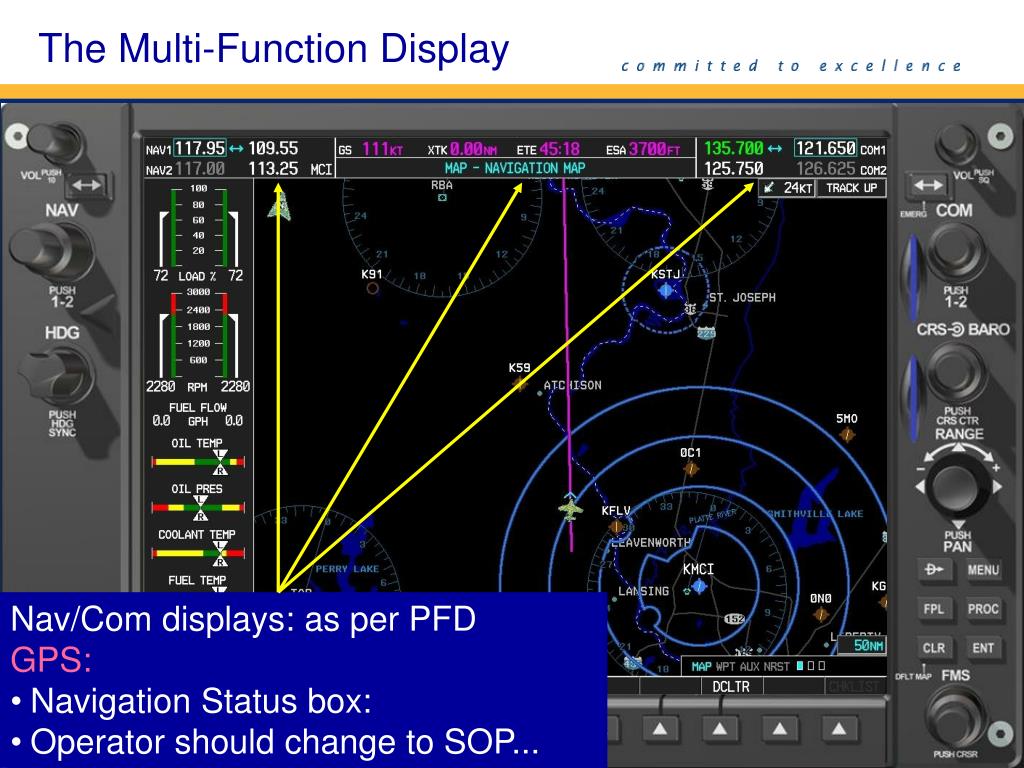Click the Direct-To key
This screenshot has height=768, width=1024.
(x=933, y=570)
